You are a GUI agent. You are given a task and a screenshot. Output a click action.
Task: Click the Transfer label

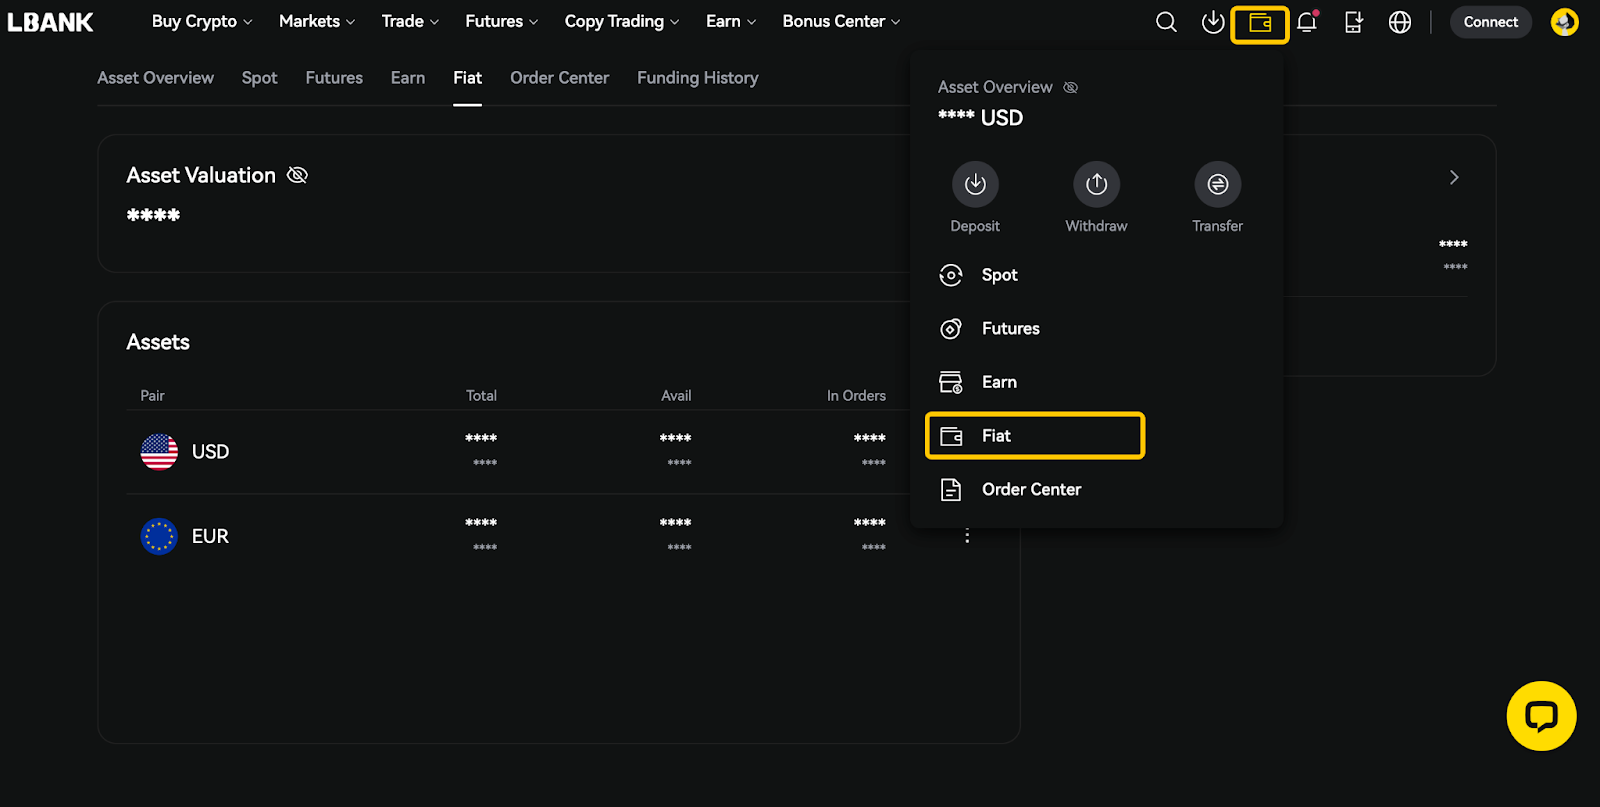[1217, 226]
